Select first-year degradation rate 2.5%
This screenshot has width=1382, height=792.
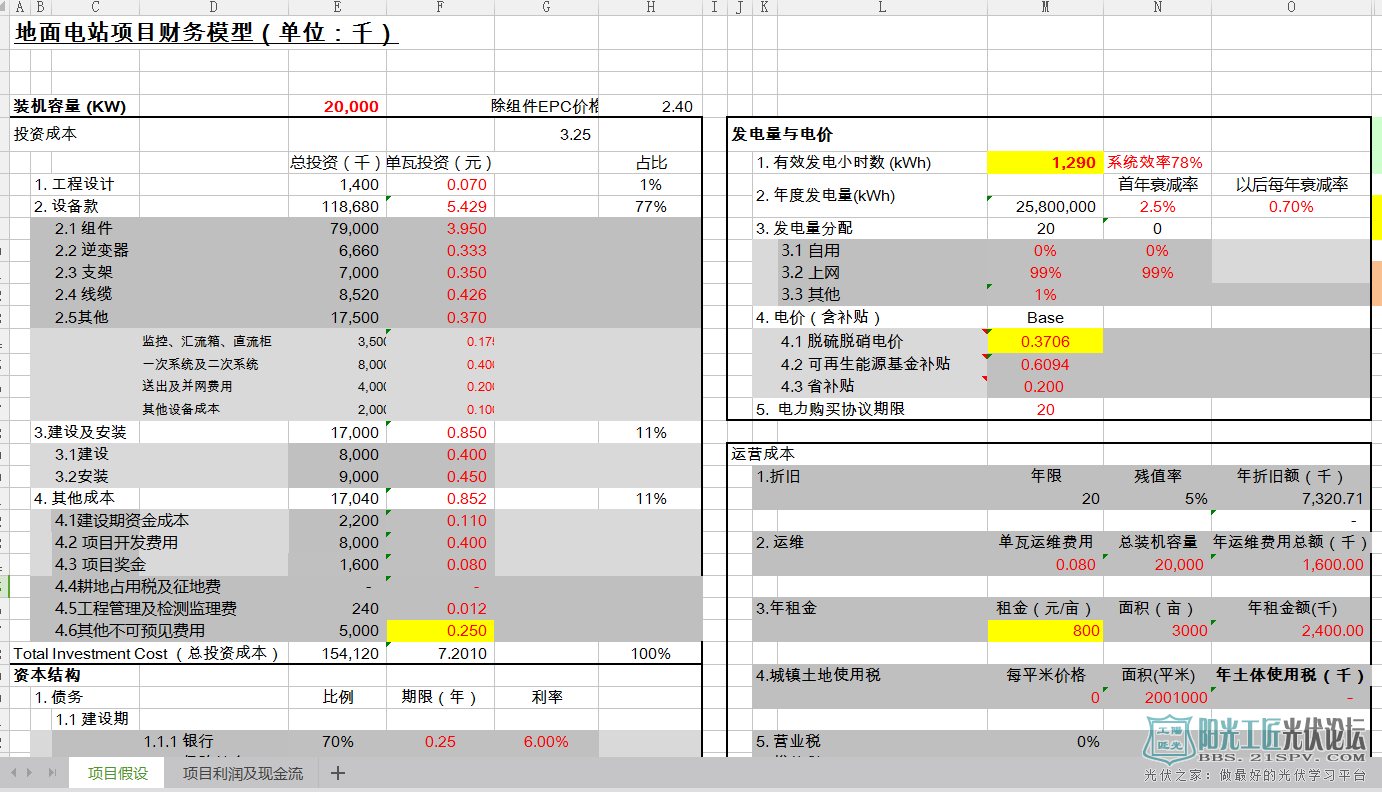point(1157,206)
